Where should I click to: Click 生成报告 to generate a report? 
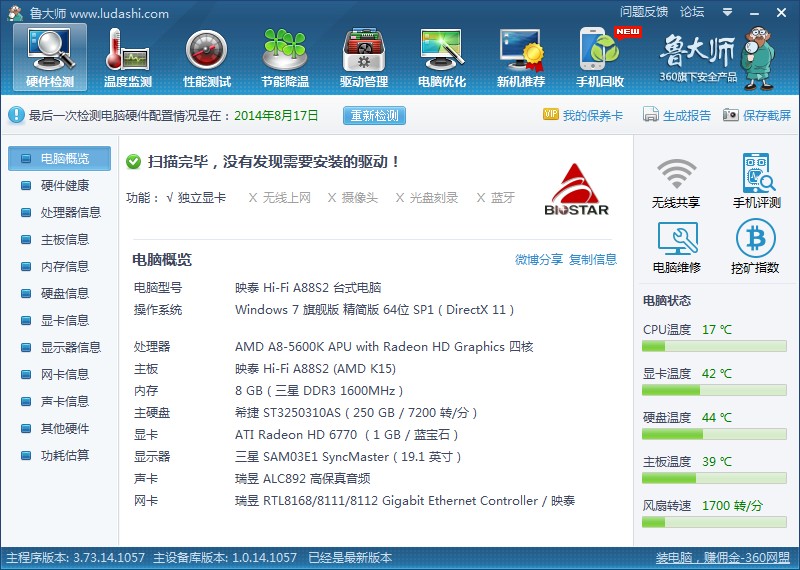click(677, 115)
